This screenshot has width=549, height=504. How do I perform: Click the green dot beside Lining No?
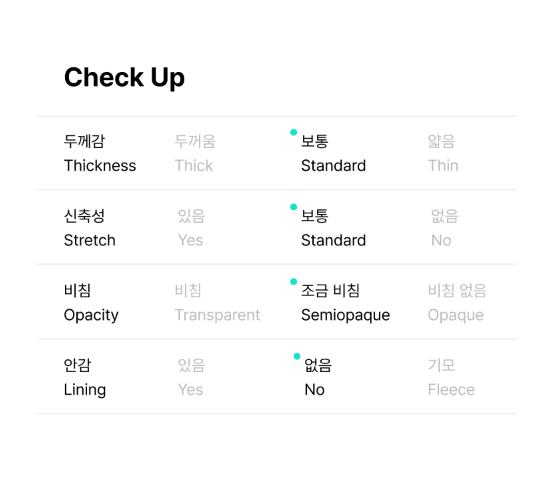point(297,356)
